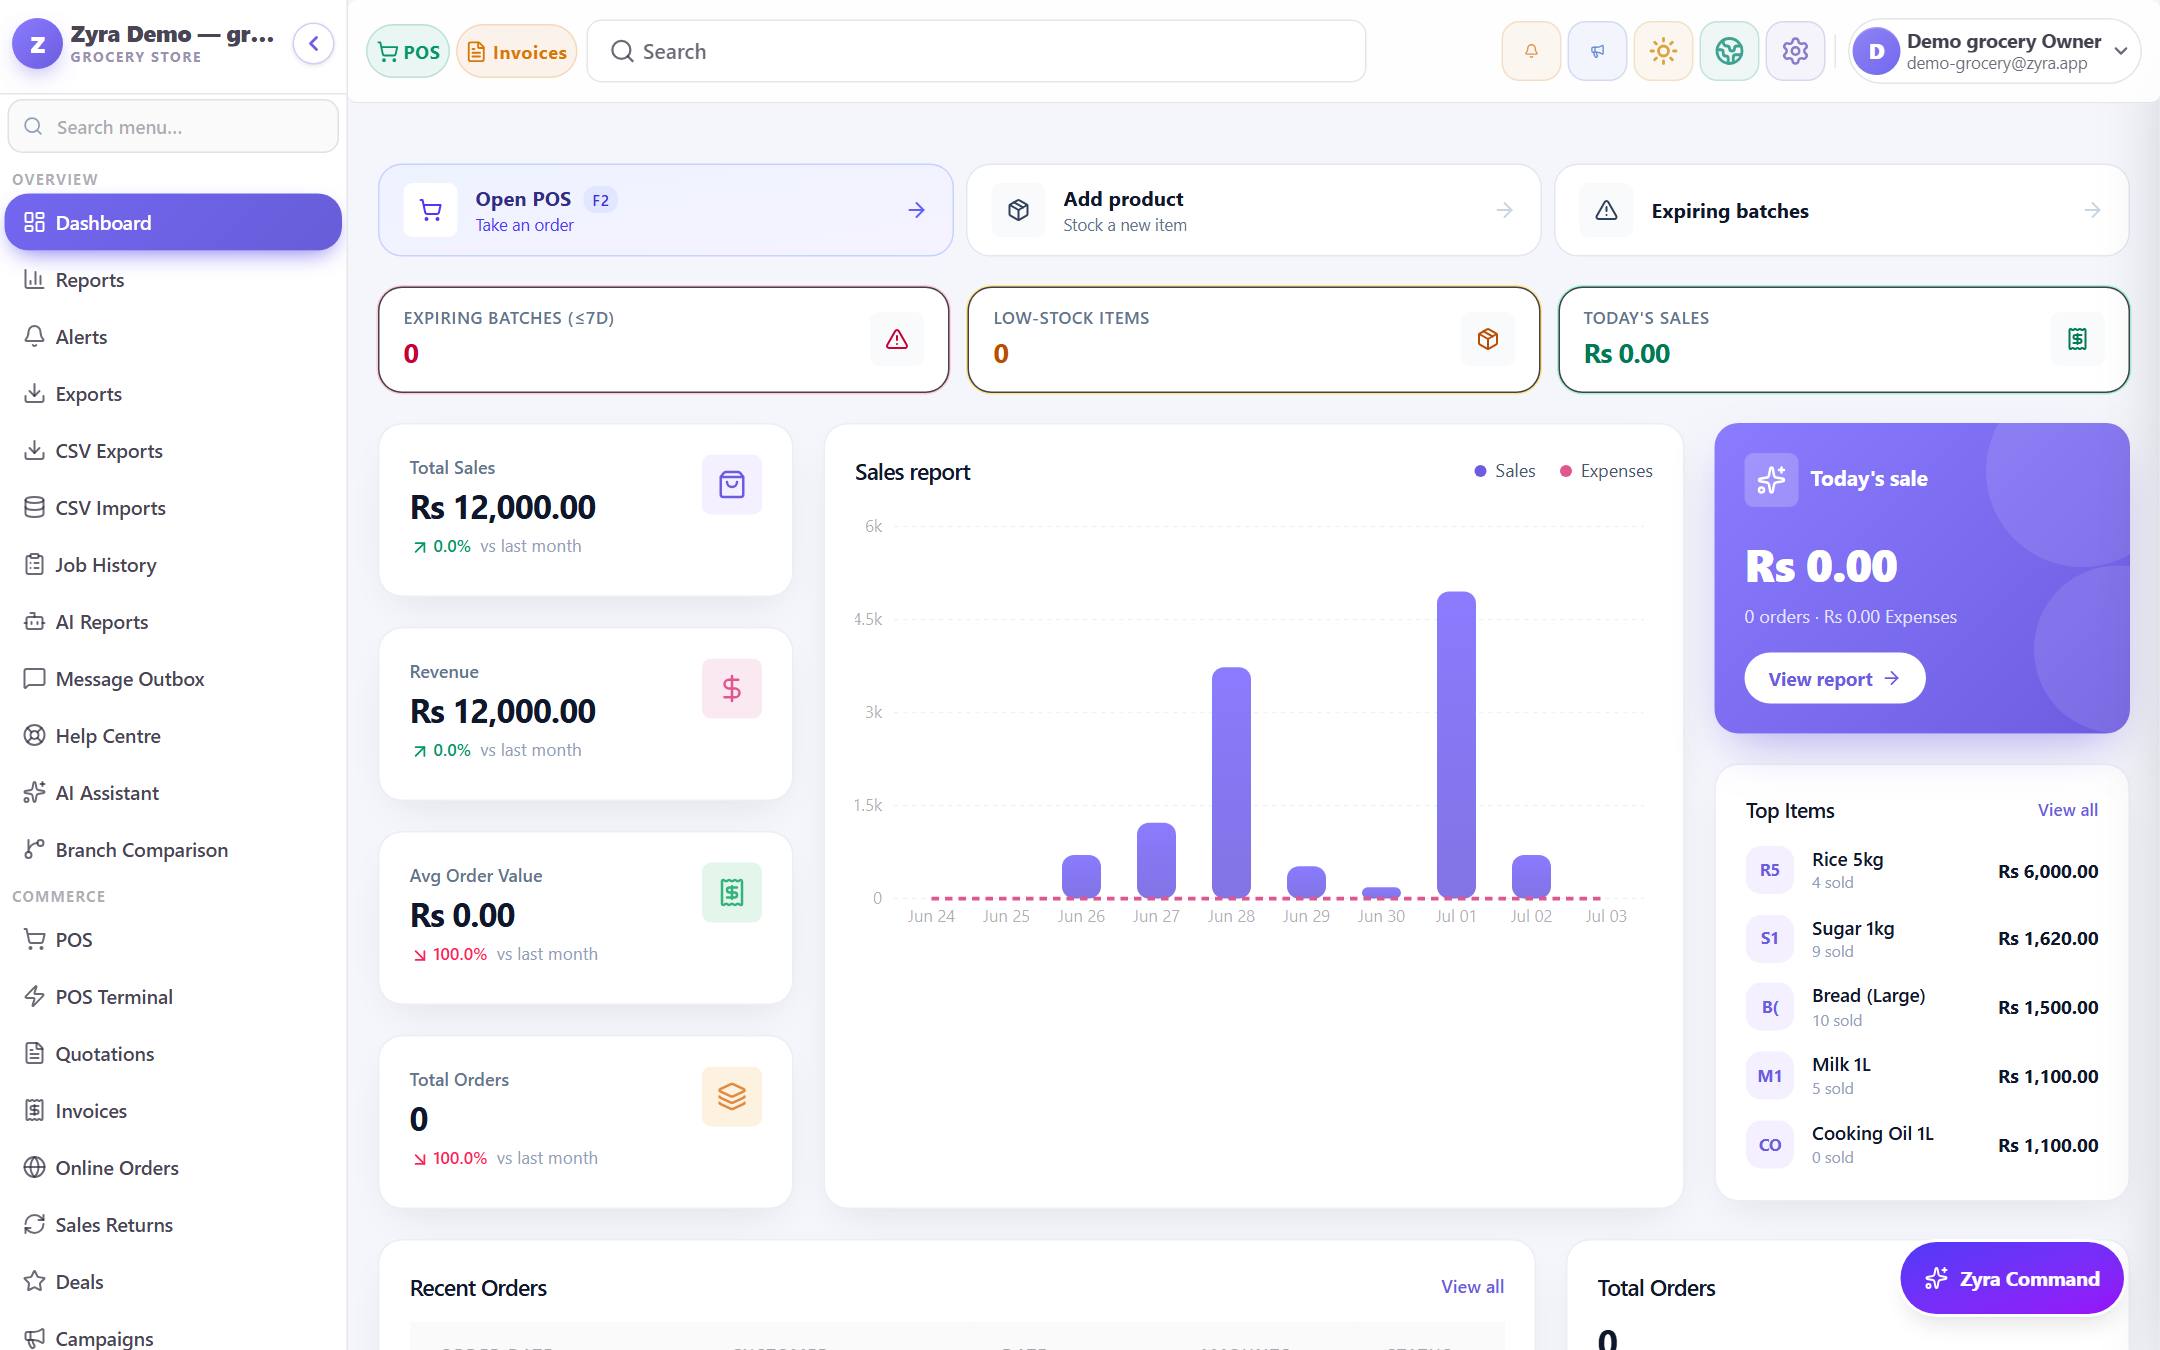Click the notifications bell icon
Screen dimensions: 2160x1350
(x=1531, y=51)
